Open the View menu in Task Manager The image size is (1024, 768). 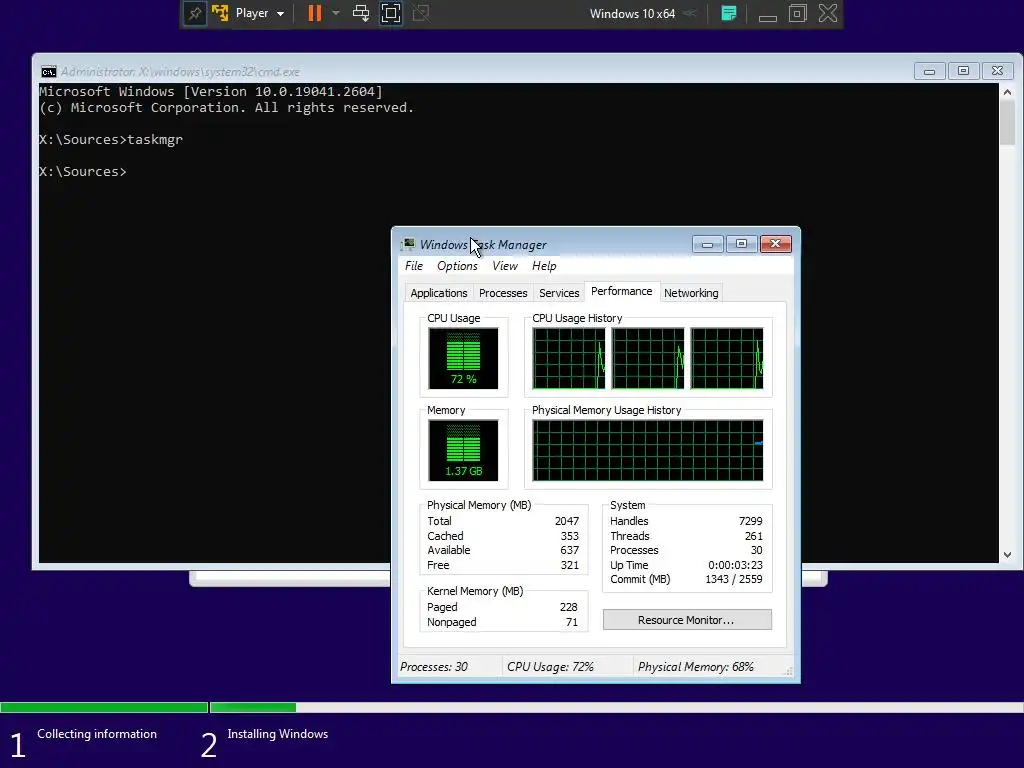pyautogui.click(x=505, y=266)
